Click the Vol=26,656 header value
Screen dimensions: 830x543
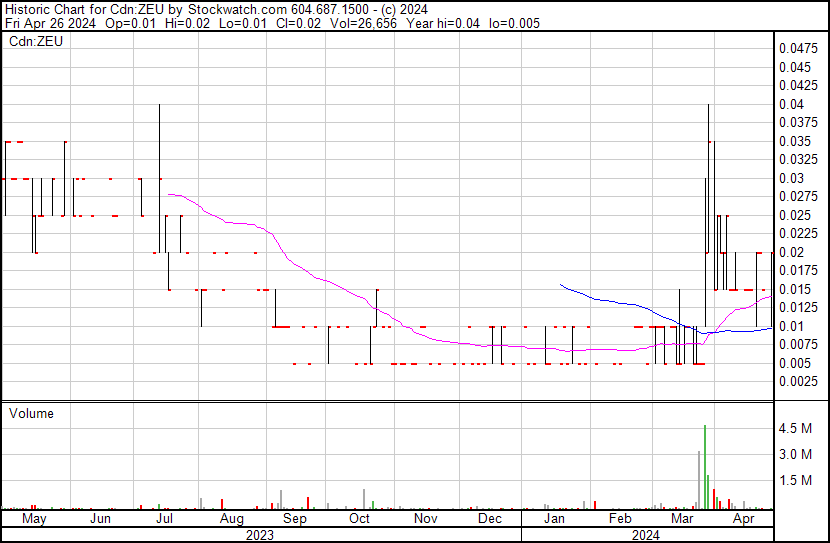363,23
